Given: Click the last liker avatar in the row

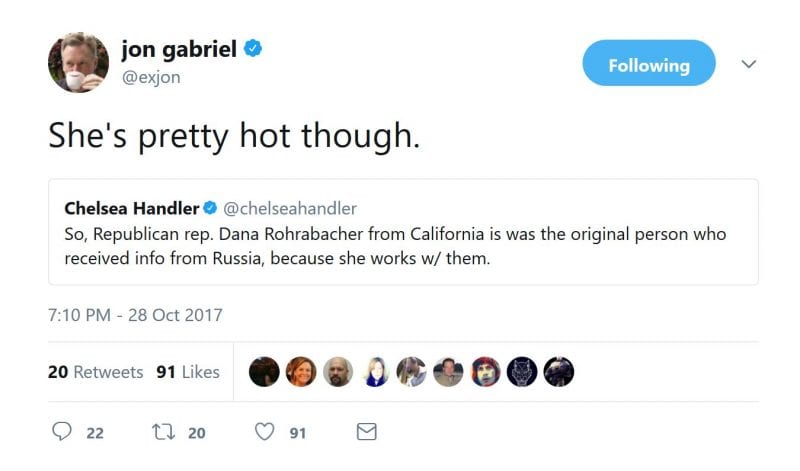Looking at the screenshot, I should click(559, 371).
